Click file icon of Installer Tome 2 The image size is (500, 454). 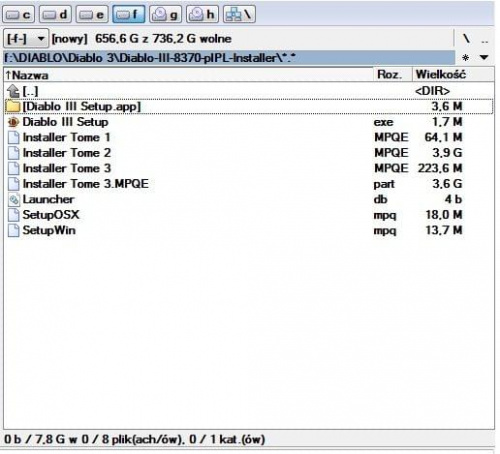pos(13,153)
